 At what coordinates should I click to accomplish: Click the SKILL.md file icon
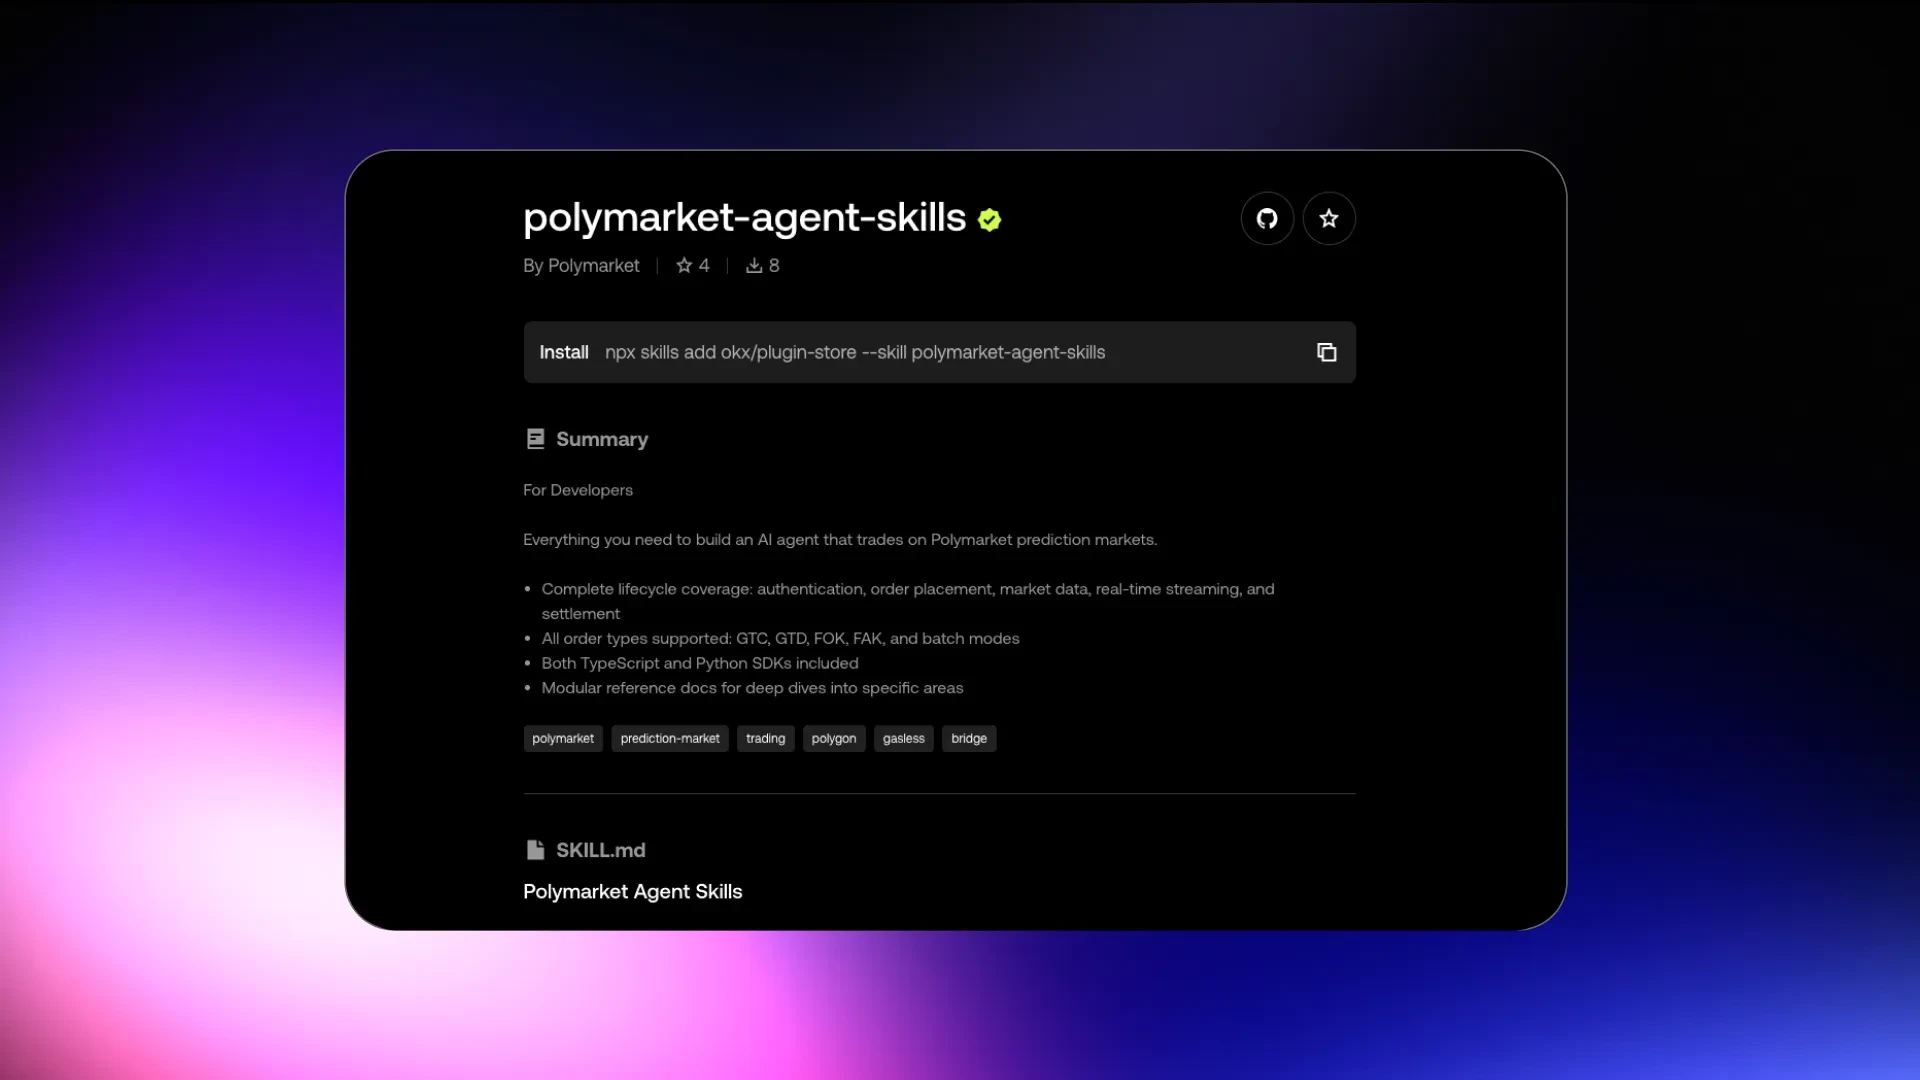[x=535, y=849]
